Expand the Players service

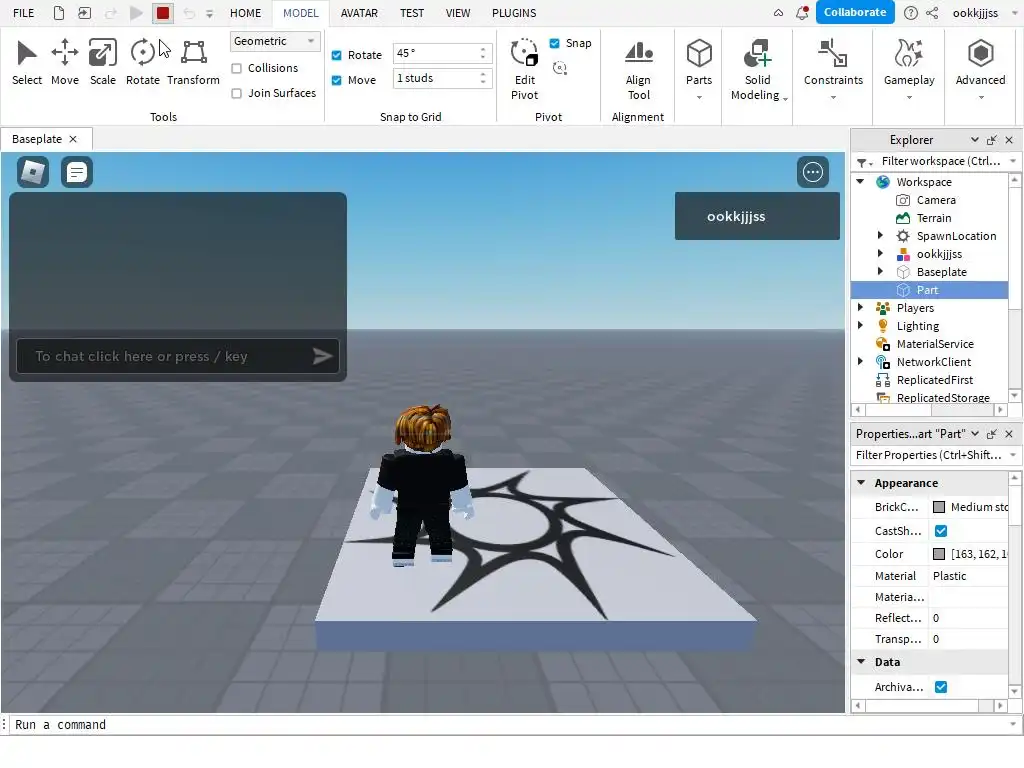(x=860, y=308)
